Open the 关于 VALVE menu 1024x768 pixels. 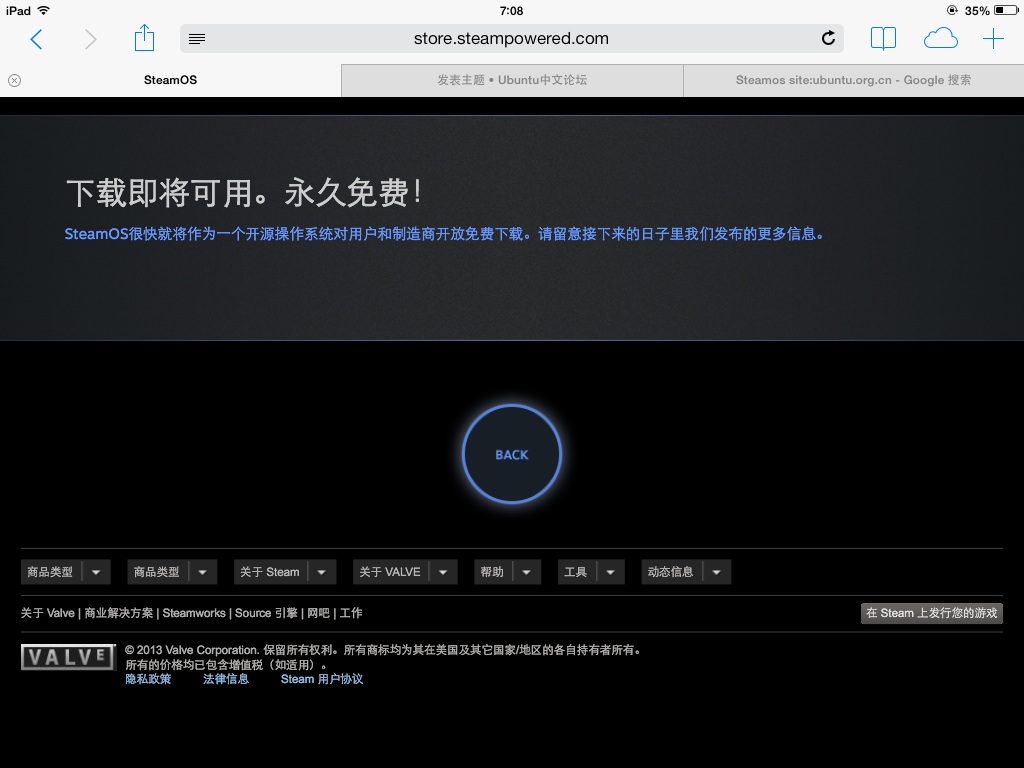pyautogui.click(x=390, y=572)
